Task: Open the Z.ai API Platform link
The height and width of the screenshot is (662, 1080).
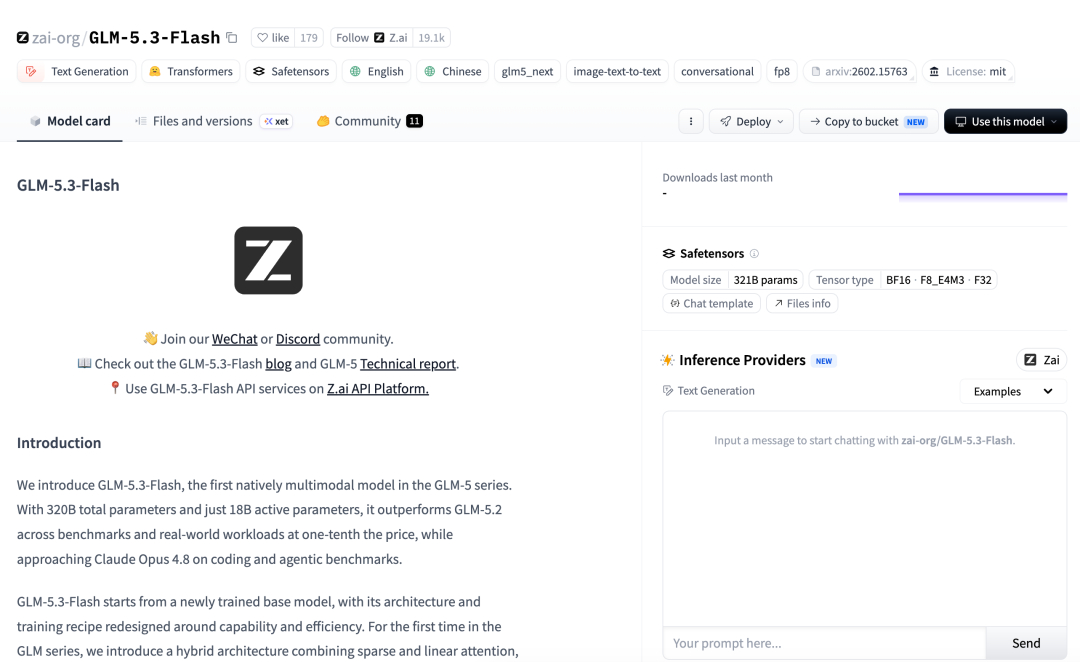Action: (x=377, y=389)
